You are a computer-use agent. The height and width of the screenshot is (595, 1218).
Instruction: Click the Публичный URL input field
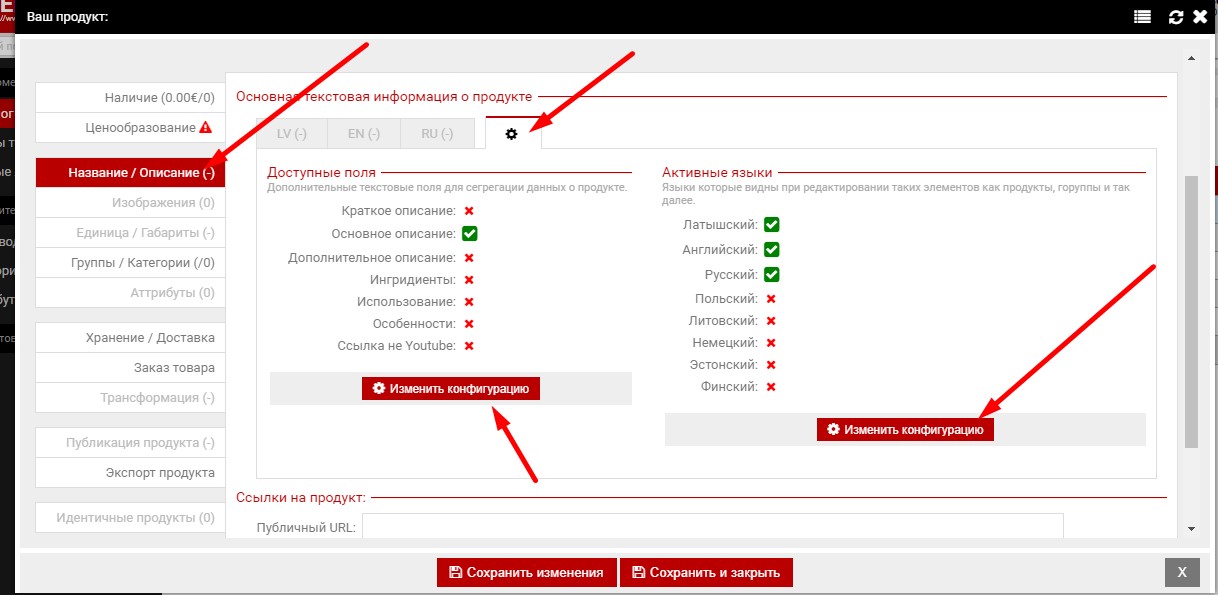pos(712,526)
